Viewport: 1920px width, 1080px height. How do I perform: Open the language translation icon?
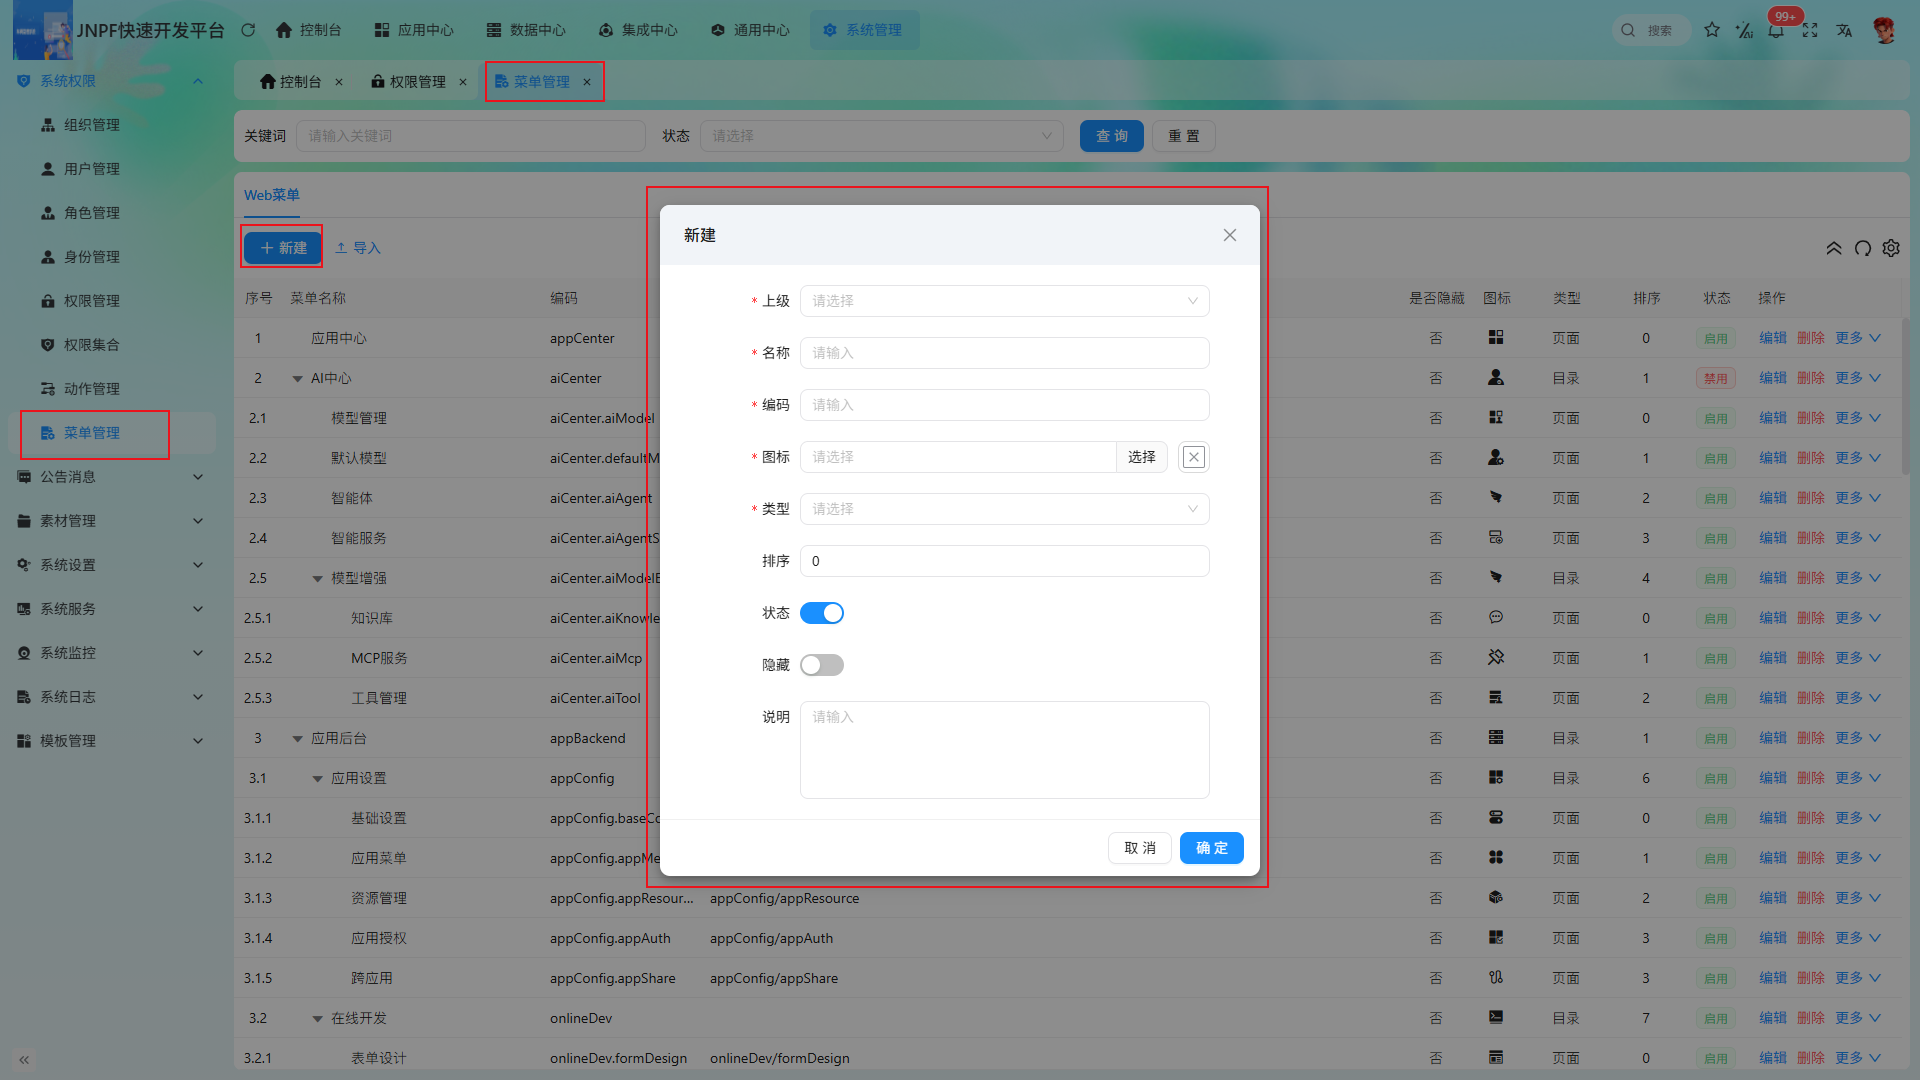pyautogui.click(x=1844, y=30)
